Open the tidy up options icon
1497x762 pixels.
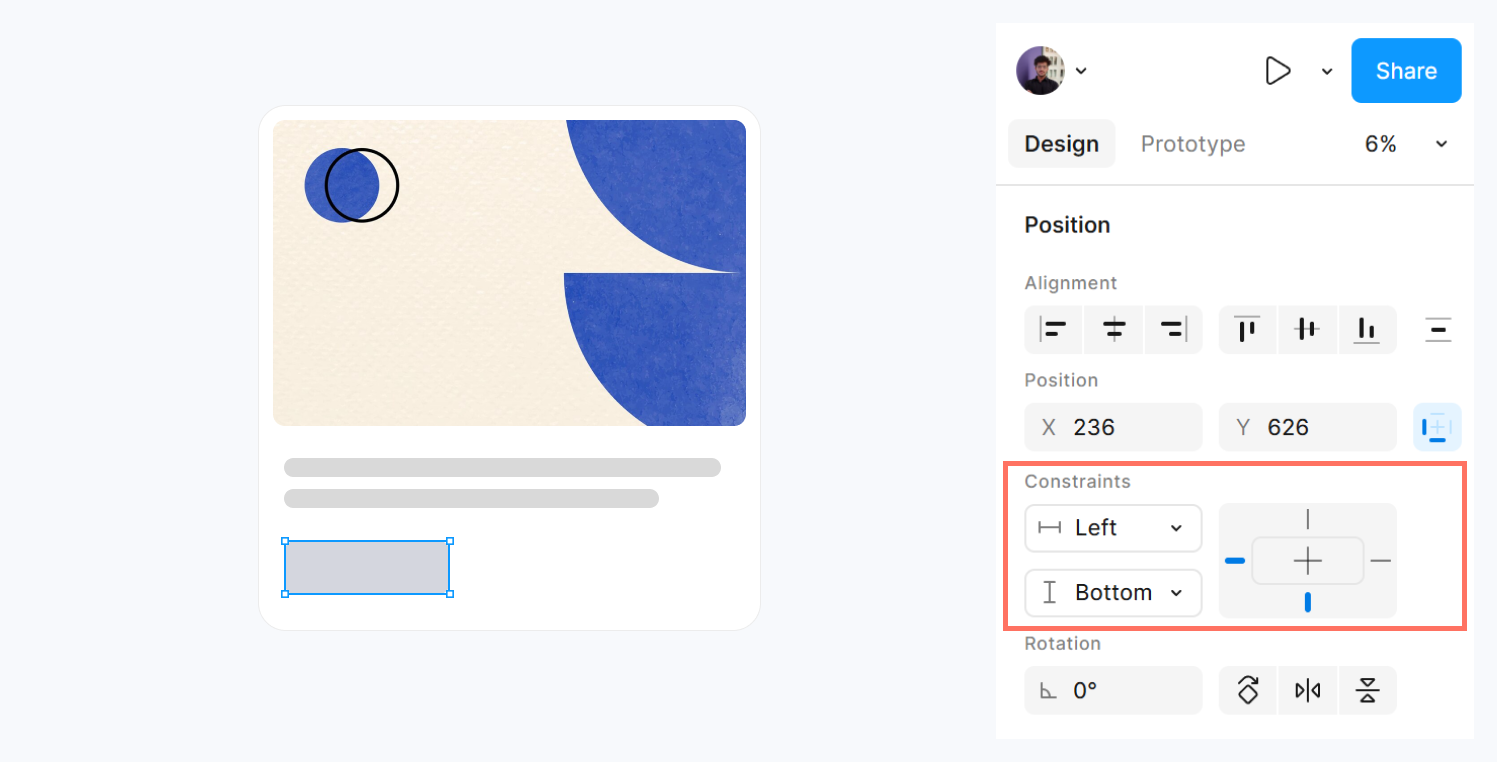click(x=1437, y=329)
